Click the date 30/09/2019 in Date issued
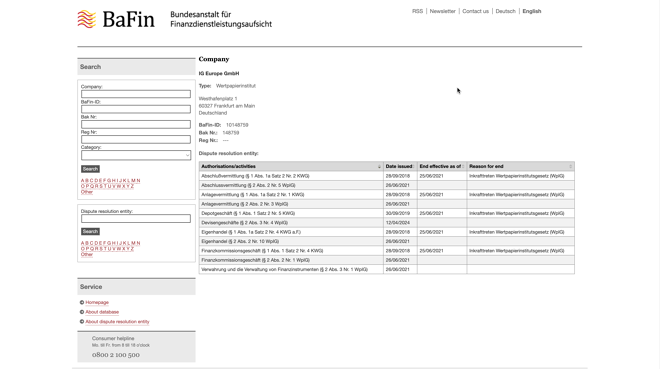The height and width of the screenshot is (369, 660). (x=397, y=213)
